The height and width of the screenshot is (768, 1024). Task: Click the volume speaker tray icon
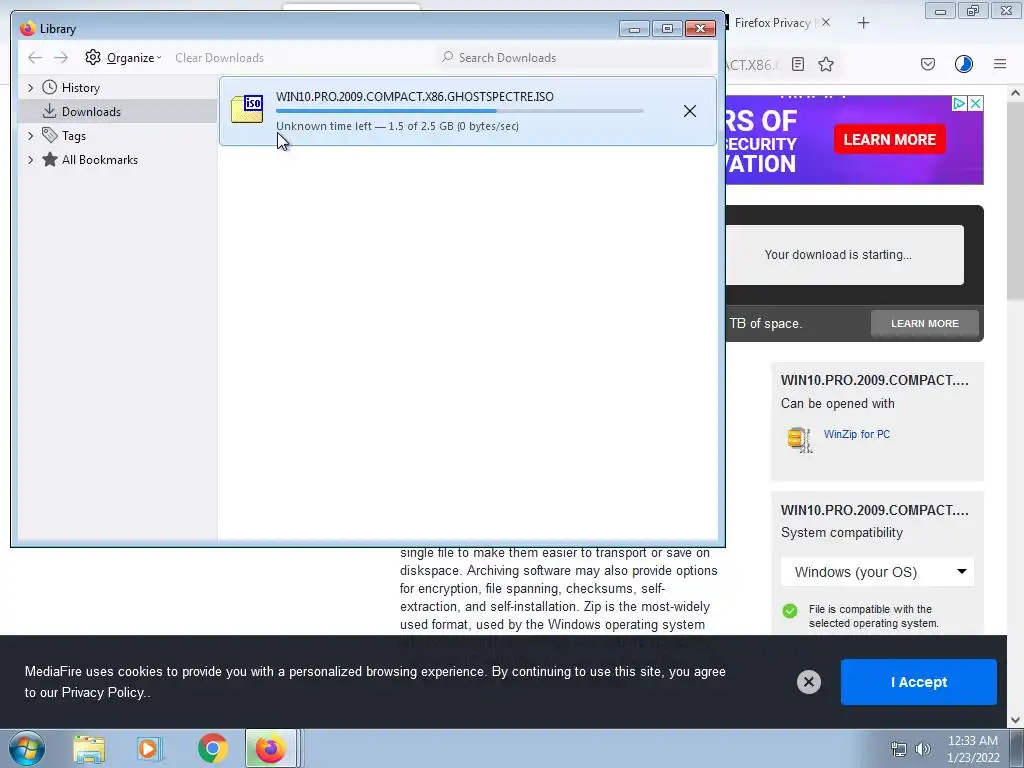pos(923,749)
